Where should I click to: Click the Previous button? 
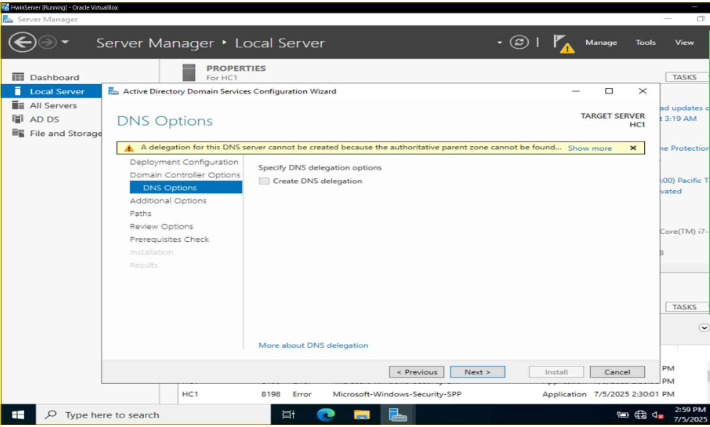click(417, 372)
